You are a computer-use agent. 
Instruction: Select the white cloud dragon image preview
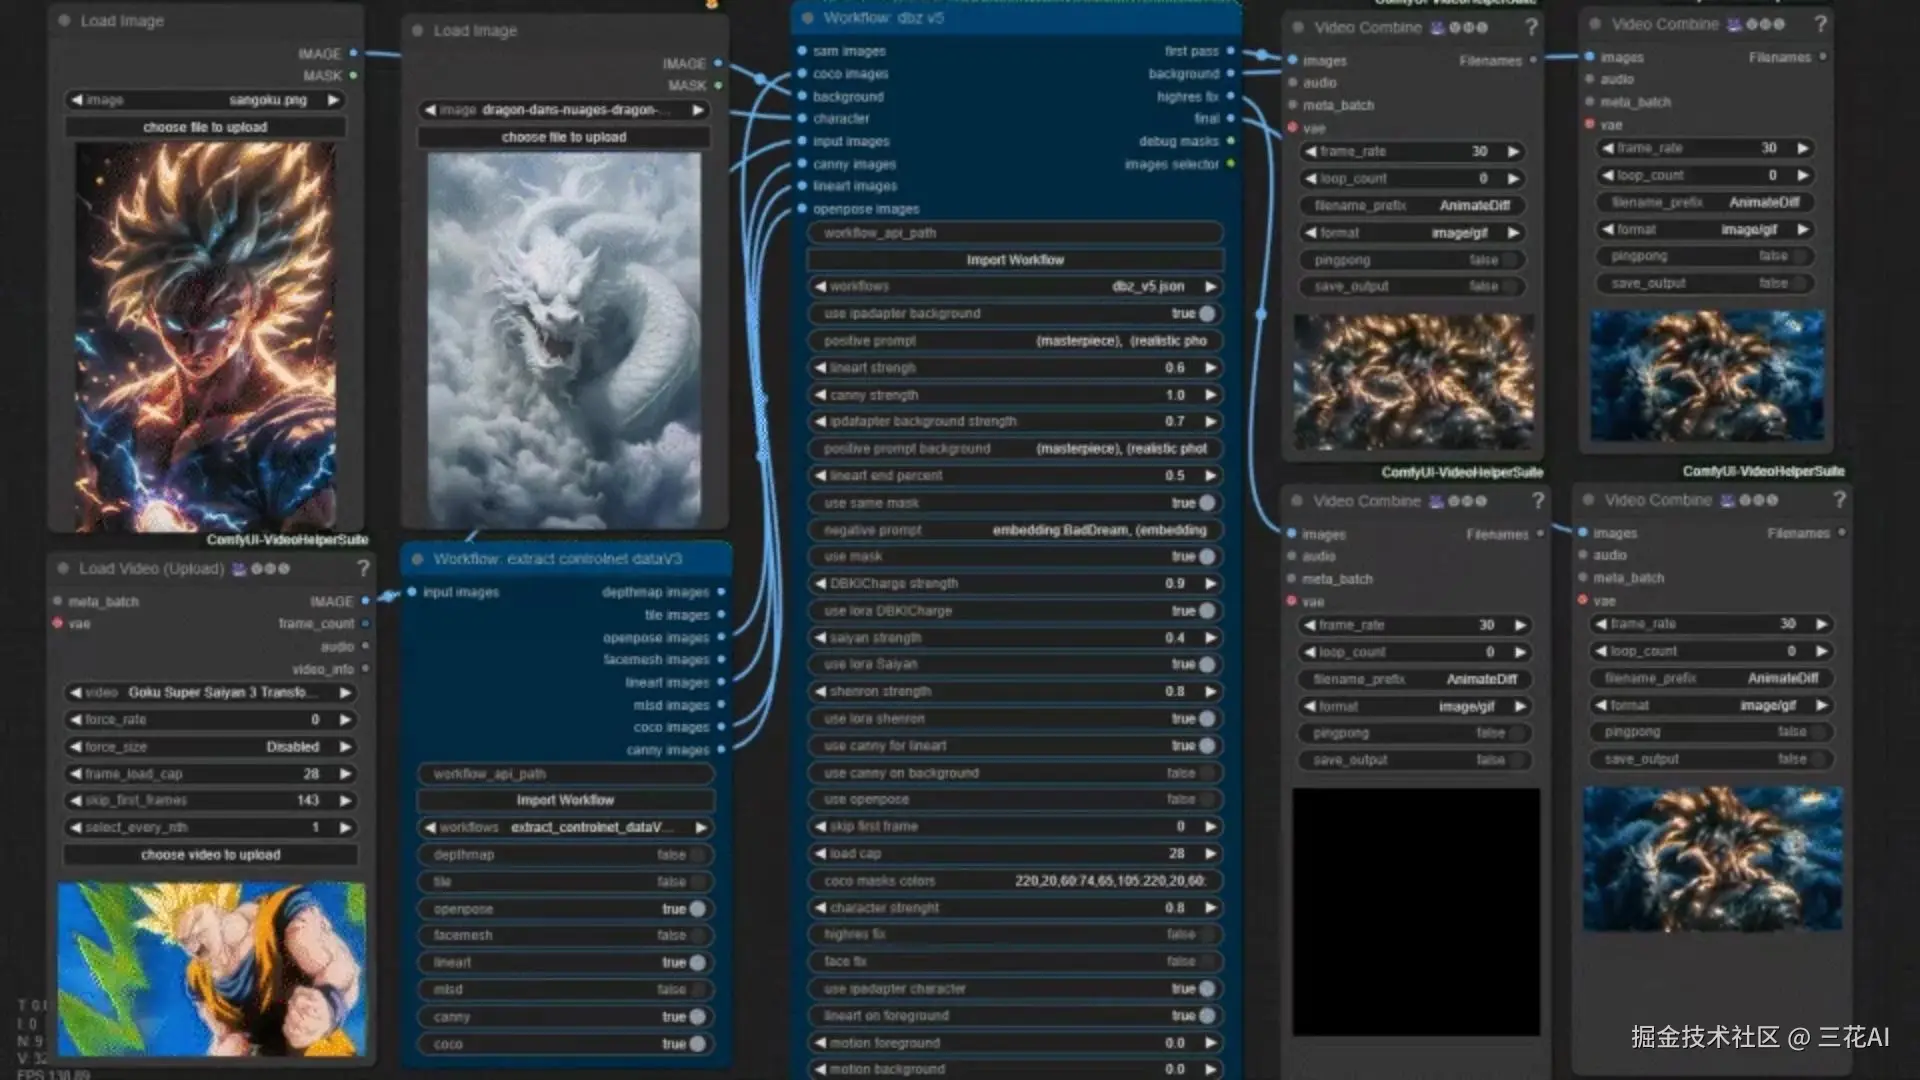pos(564,340)
